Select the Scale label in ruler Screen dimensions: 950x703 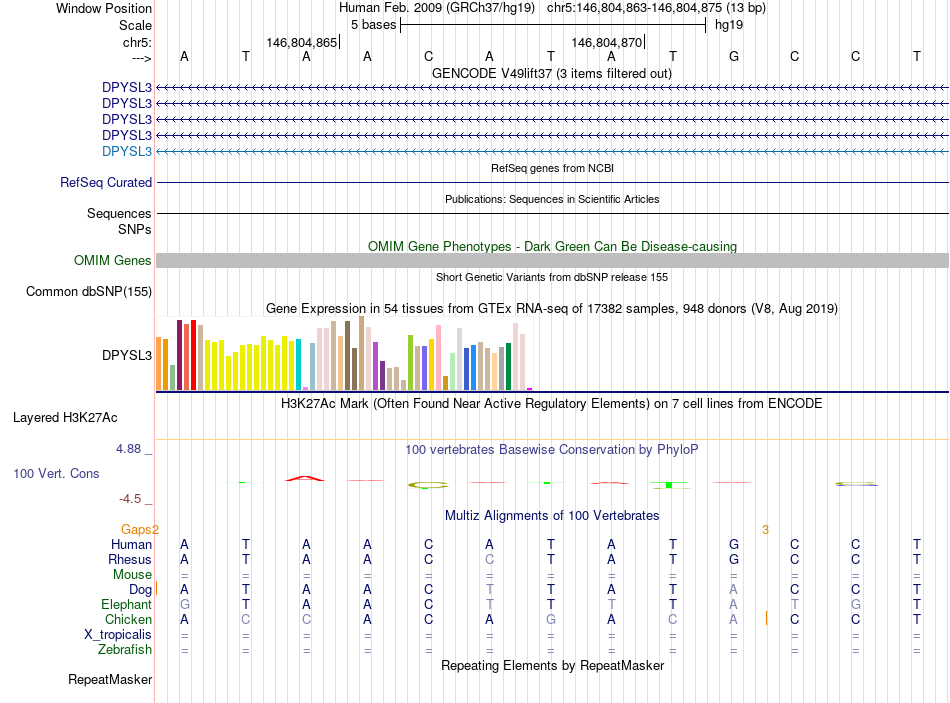135,25
